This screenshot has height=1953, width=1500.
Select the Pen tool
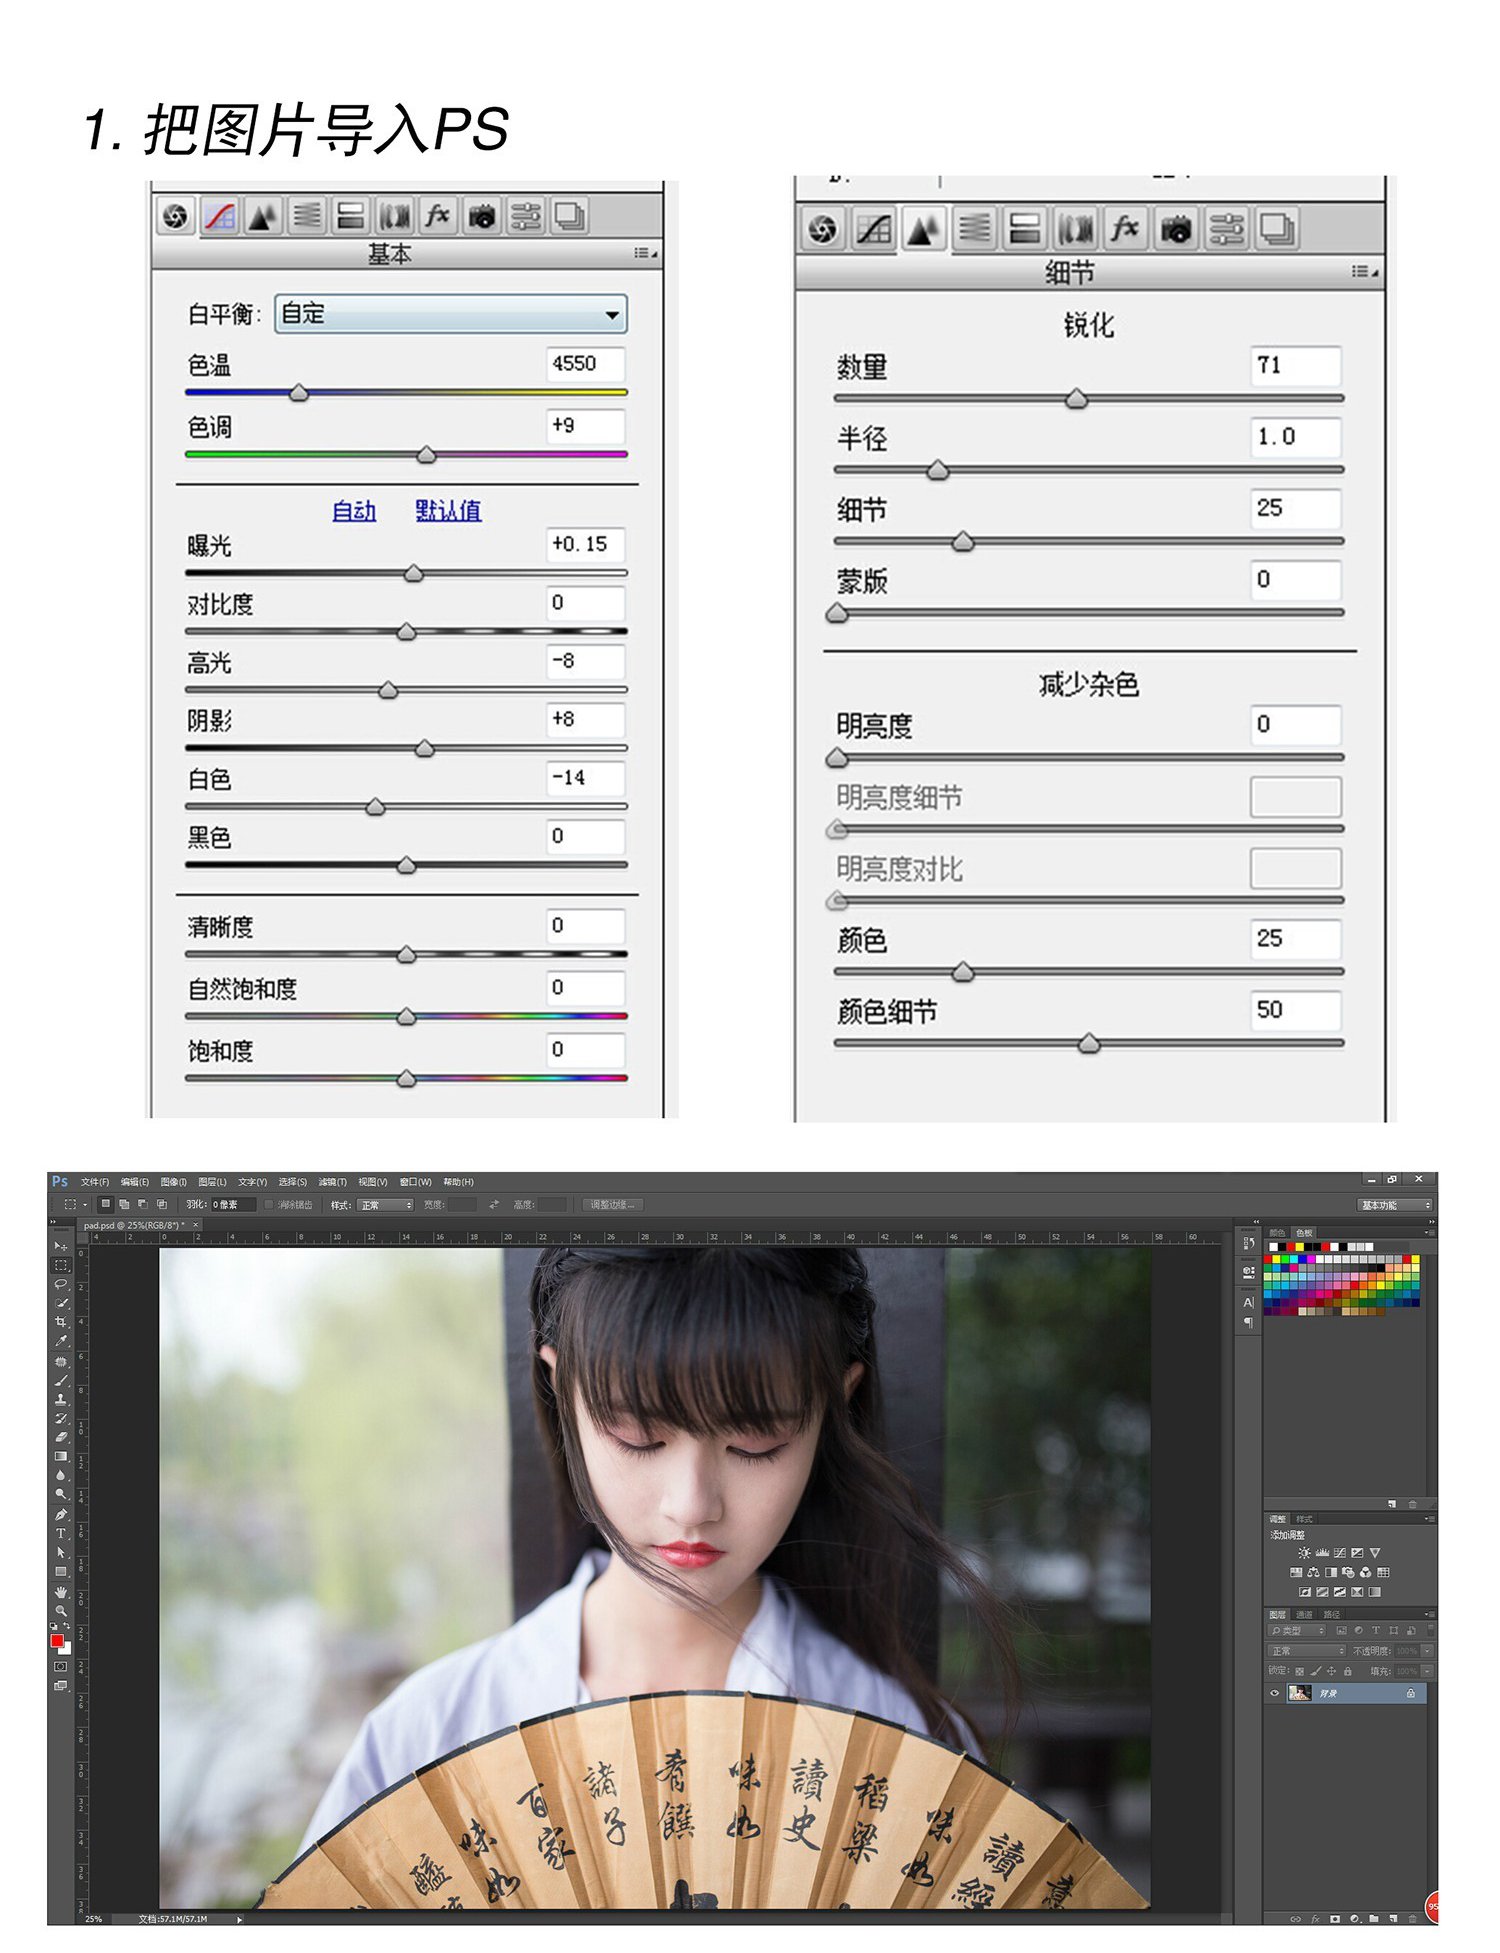(61, 1514)
